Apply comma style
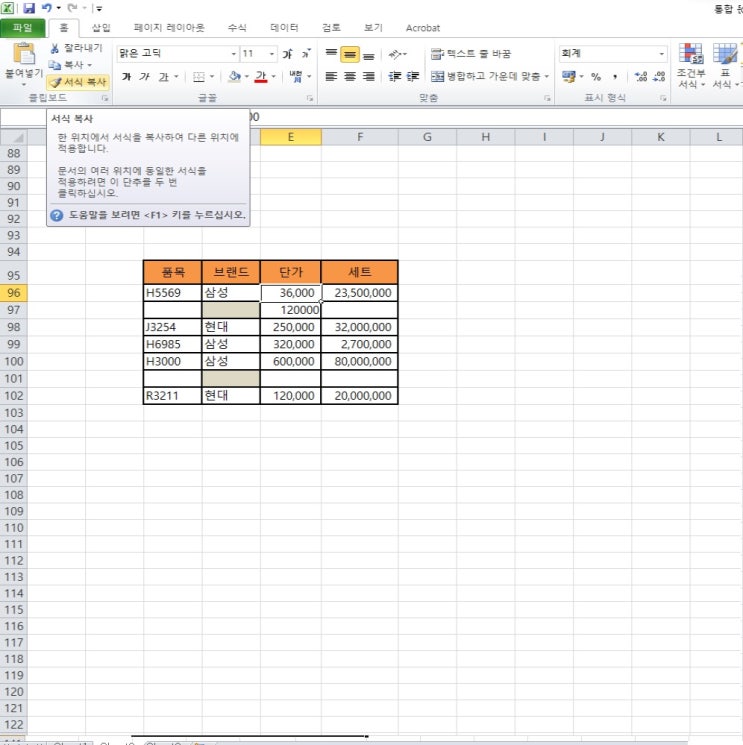Viewport: 743px width, 745px height. click(x=615, y=76)
